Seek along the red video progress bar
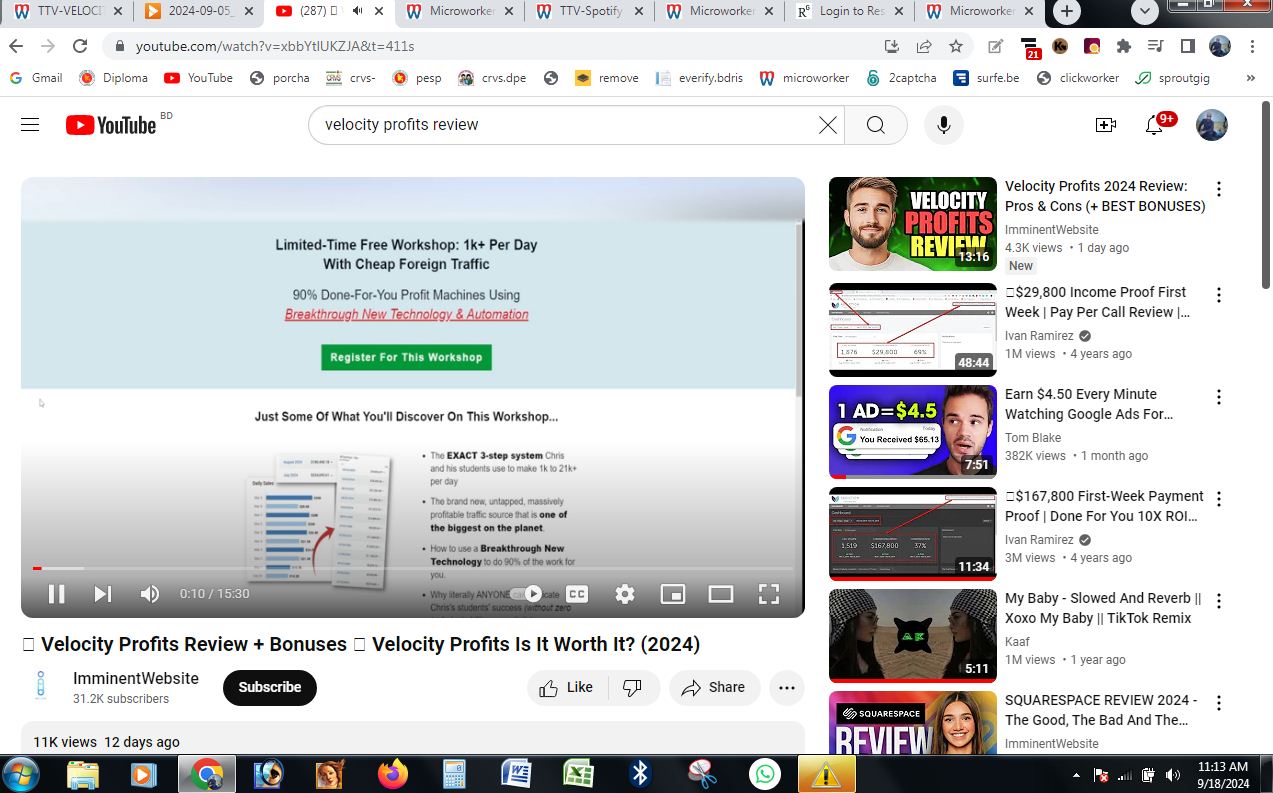This screenshot has height=793, width=1273. point(412,568)
